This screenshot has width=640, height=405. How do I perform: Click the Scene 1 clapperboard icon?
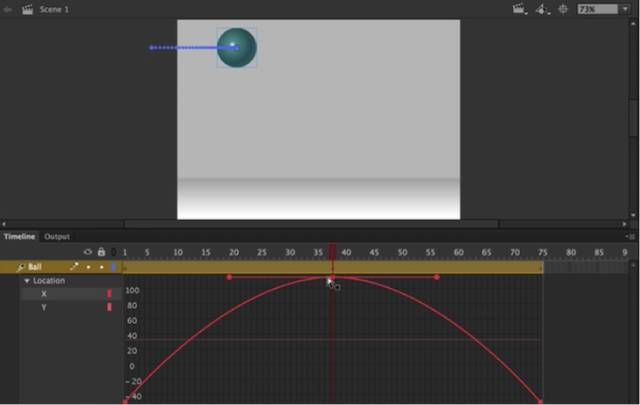(27, 9)
